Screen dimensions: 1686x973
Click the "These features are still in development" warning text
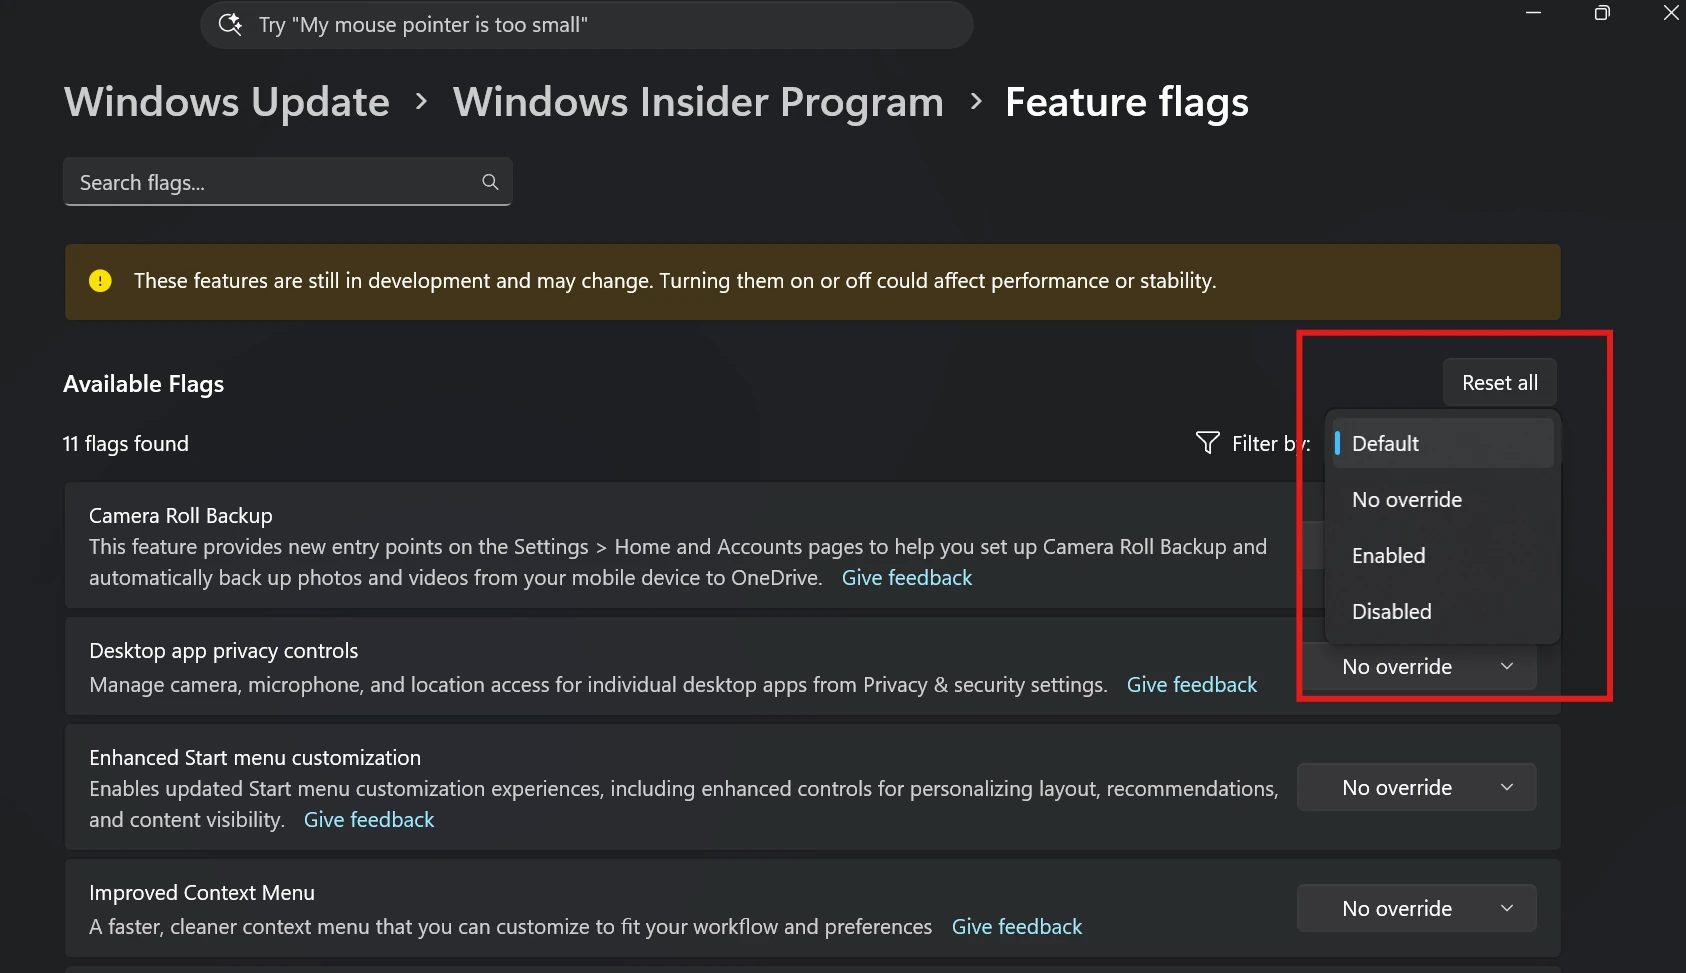click(x=675, y=281)
